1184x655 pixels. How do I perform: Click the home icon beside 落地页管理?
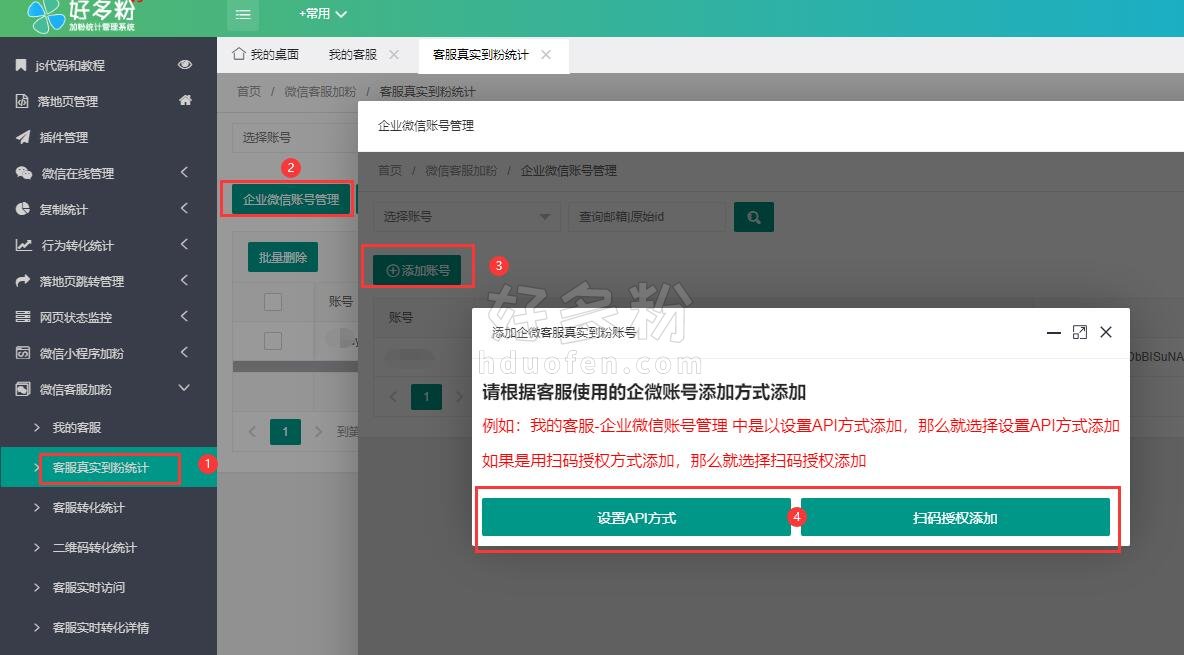(185, 101)
